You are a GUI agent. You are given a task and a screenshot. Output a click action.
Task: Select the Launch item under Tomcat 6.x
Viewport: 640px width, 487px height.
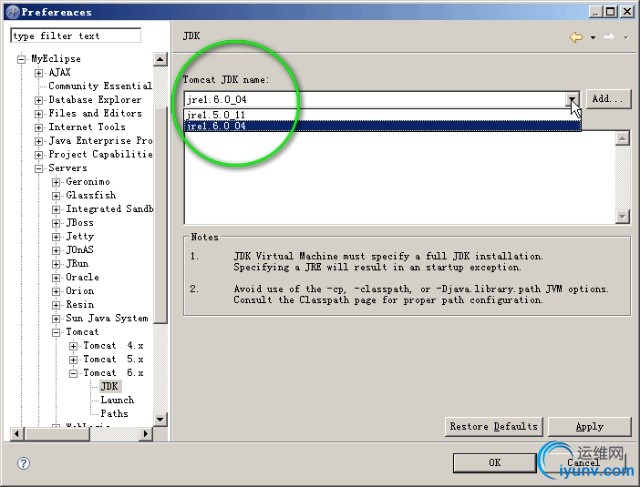117,400
